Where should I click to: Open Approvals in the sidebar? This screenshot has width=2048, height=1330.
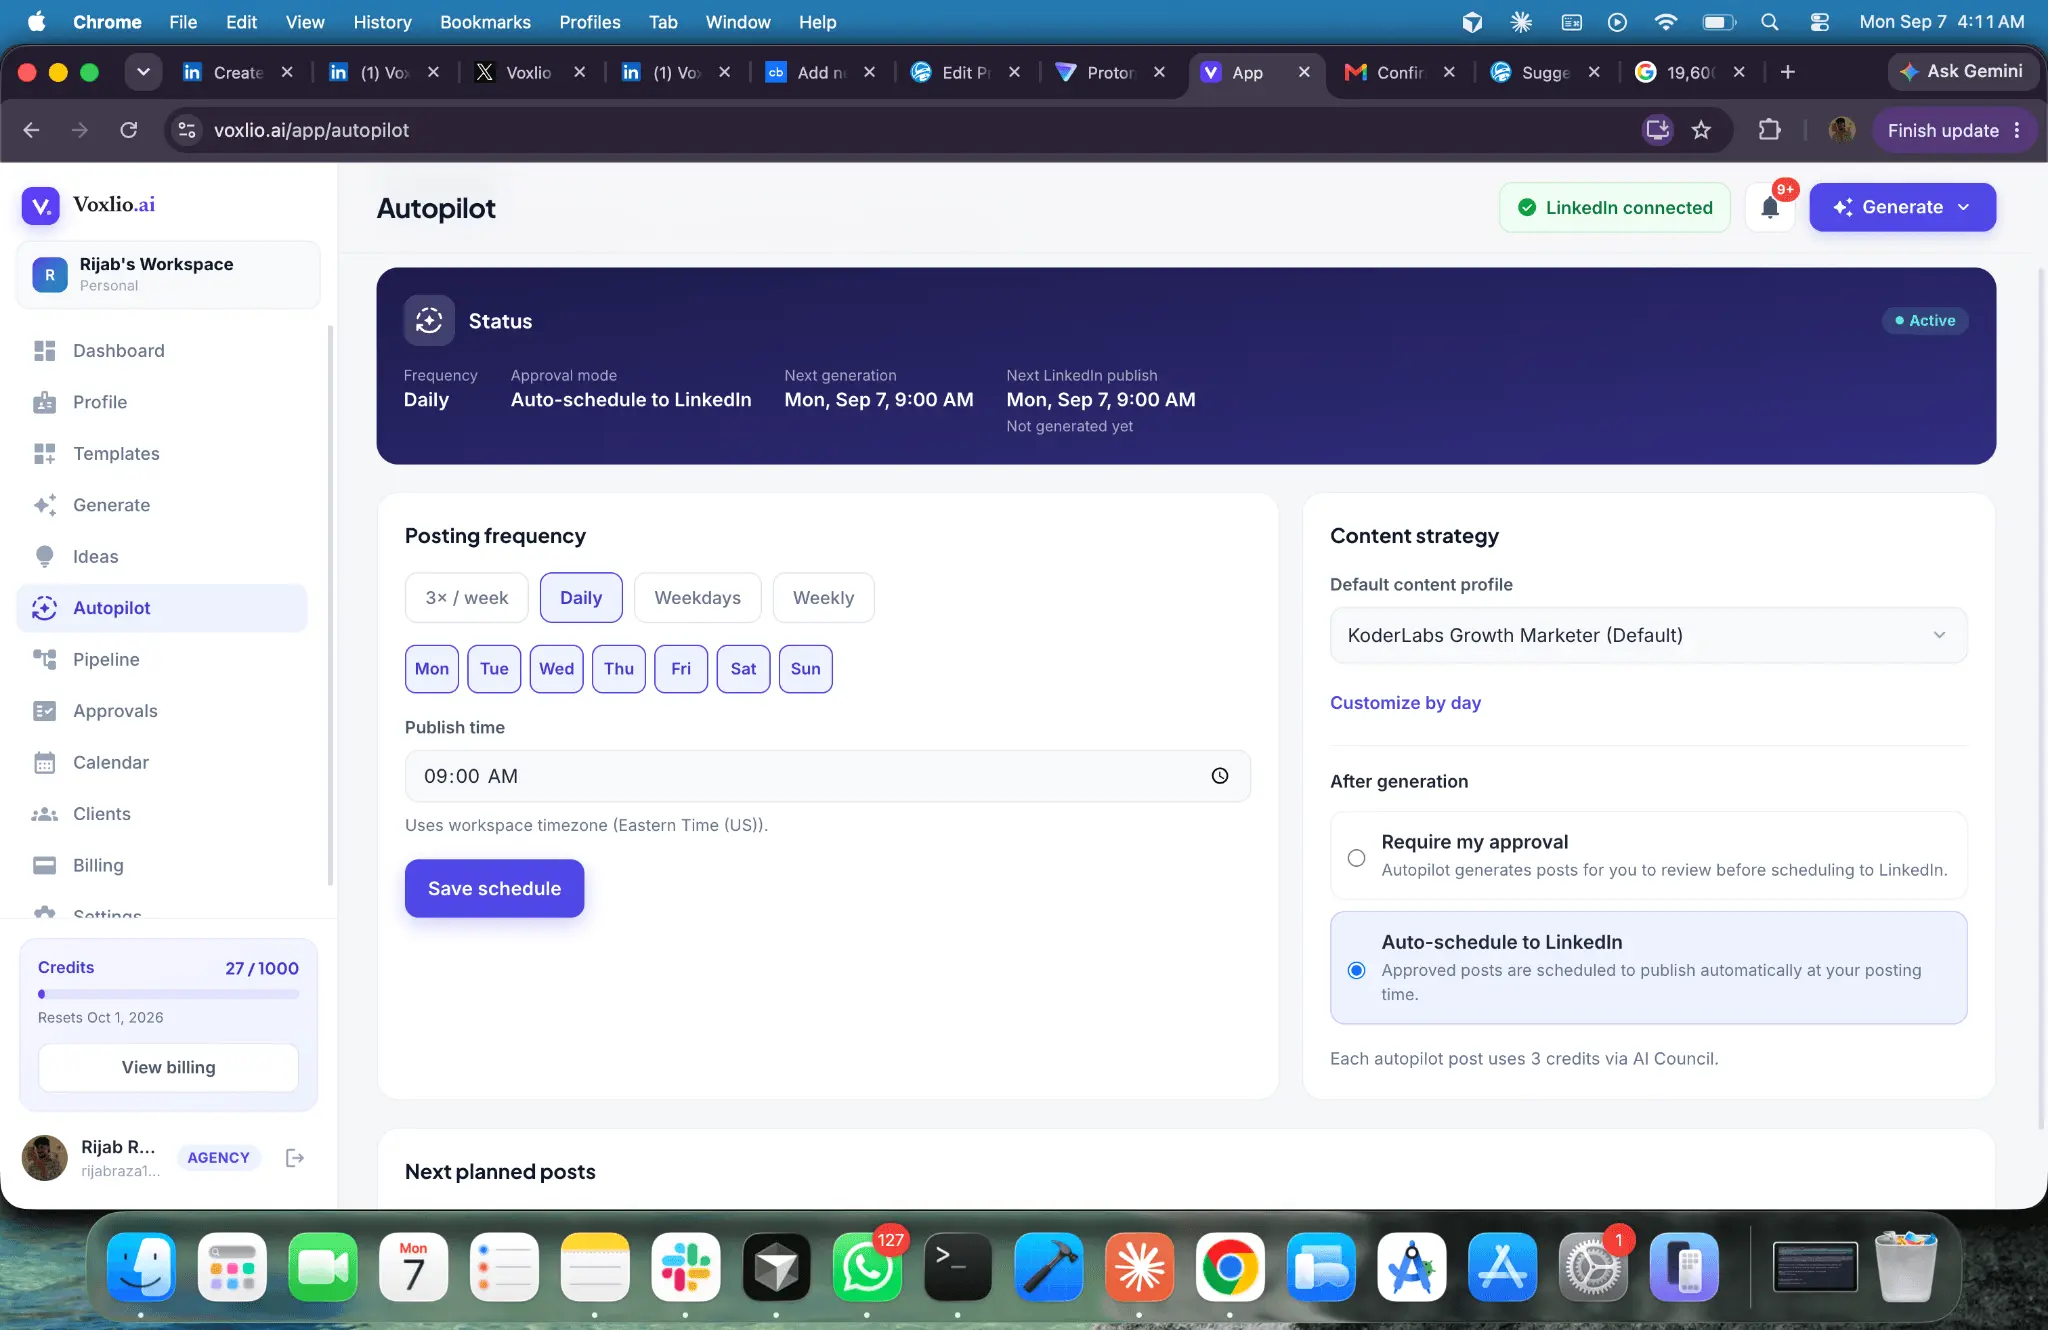click(x=162, y=711)
